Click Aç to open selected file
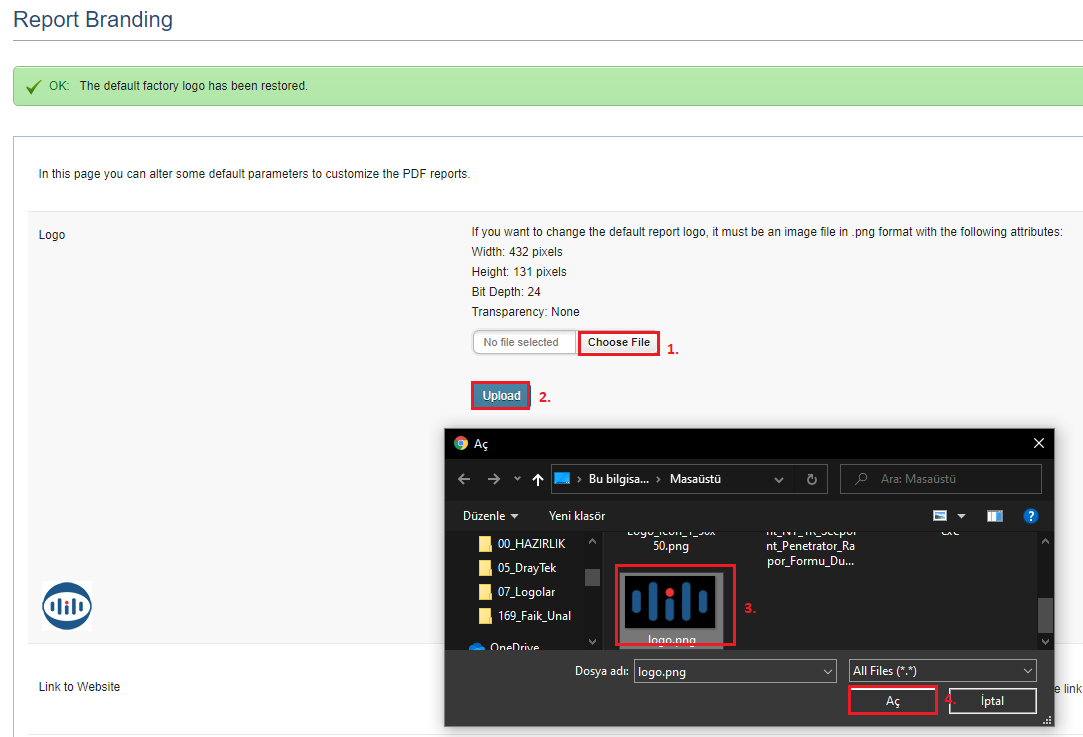This screenshot has height=737, width=1083. (x=892, y=701)
